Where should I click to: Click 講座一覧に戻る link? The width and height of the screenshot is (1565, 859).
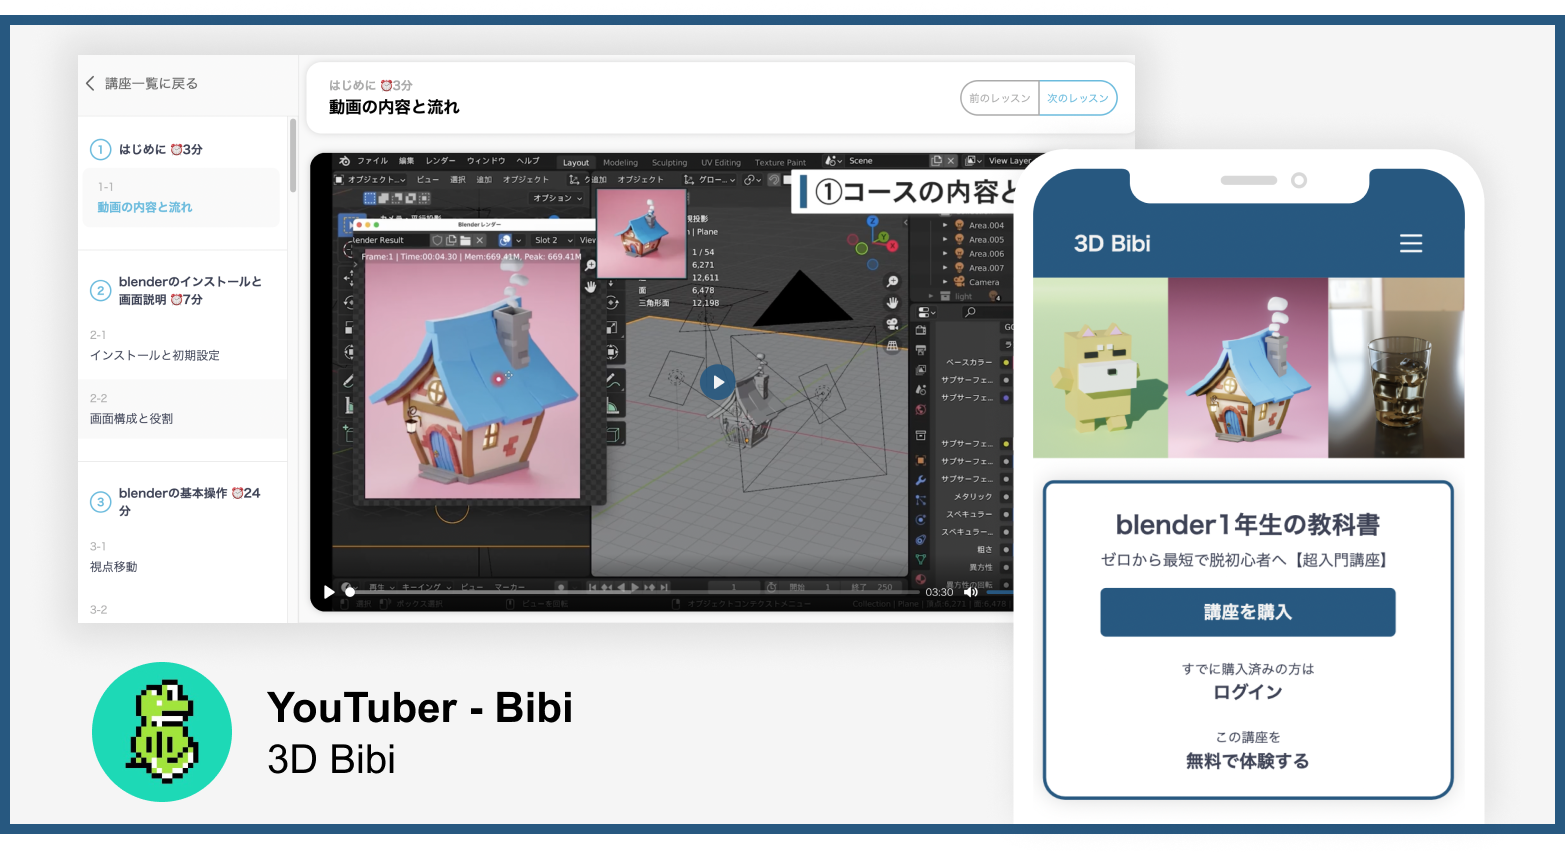tap(151, 83)
